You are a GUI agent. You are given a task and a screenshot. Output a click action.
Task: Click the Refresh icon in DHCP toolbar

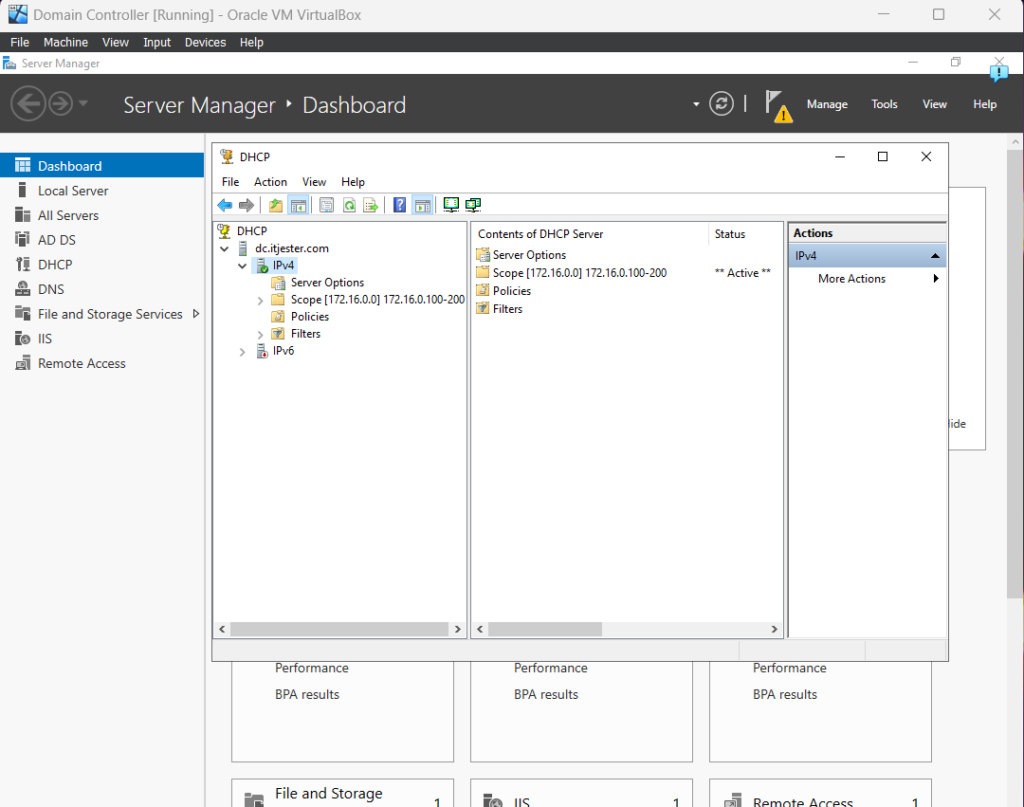[349, 205]
